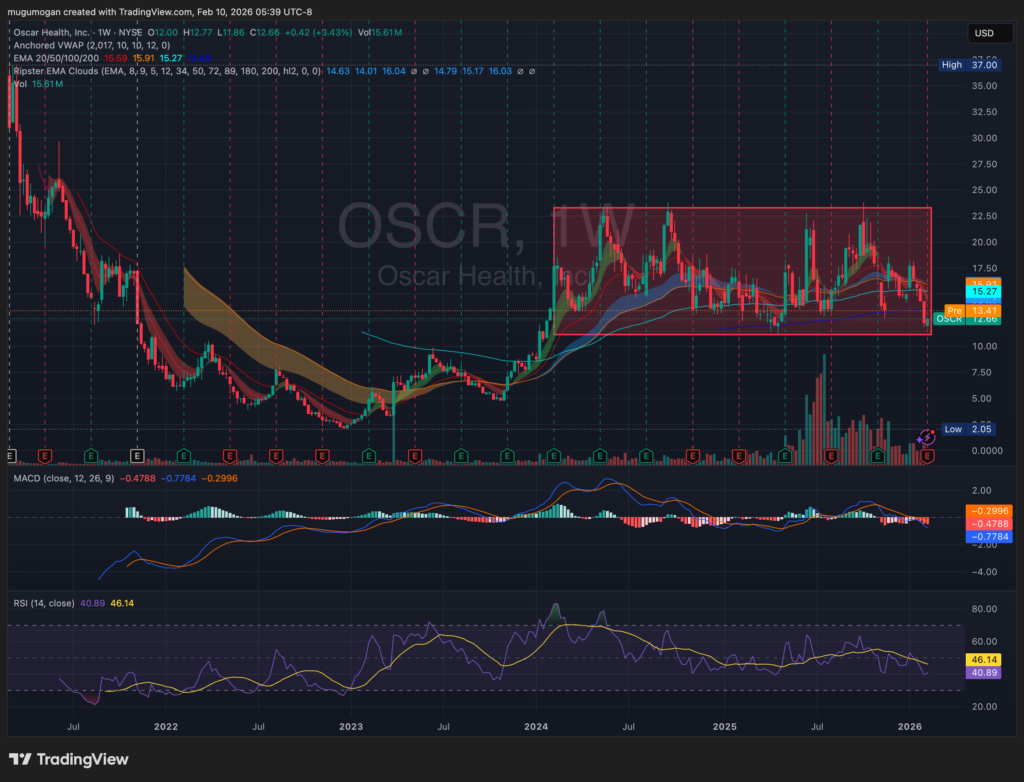Click the TradingView logo at bottom left

[69, 759]
